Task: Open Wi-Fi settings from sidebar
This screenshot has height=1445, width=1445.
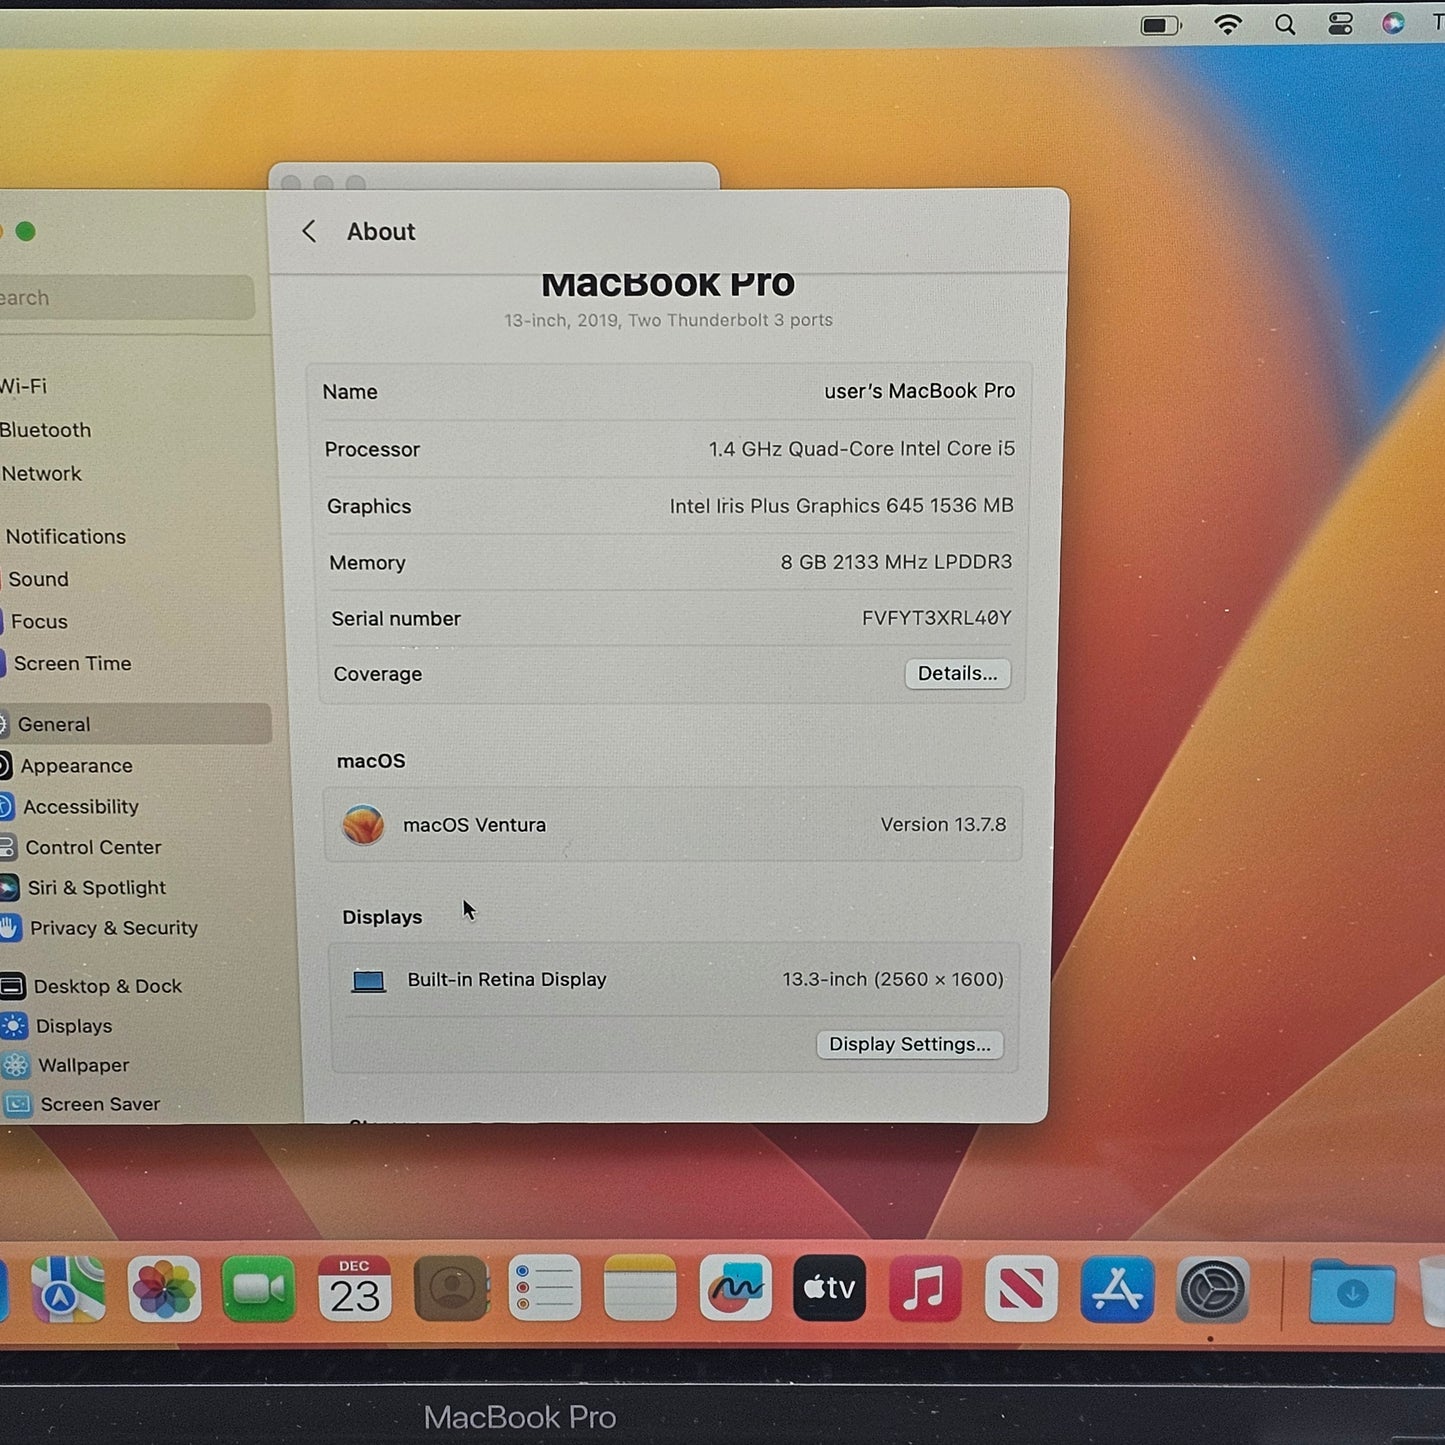Action: point(24,386)
